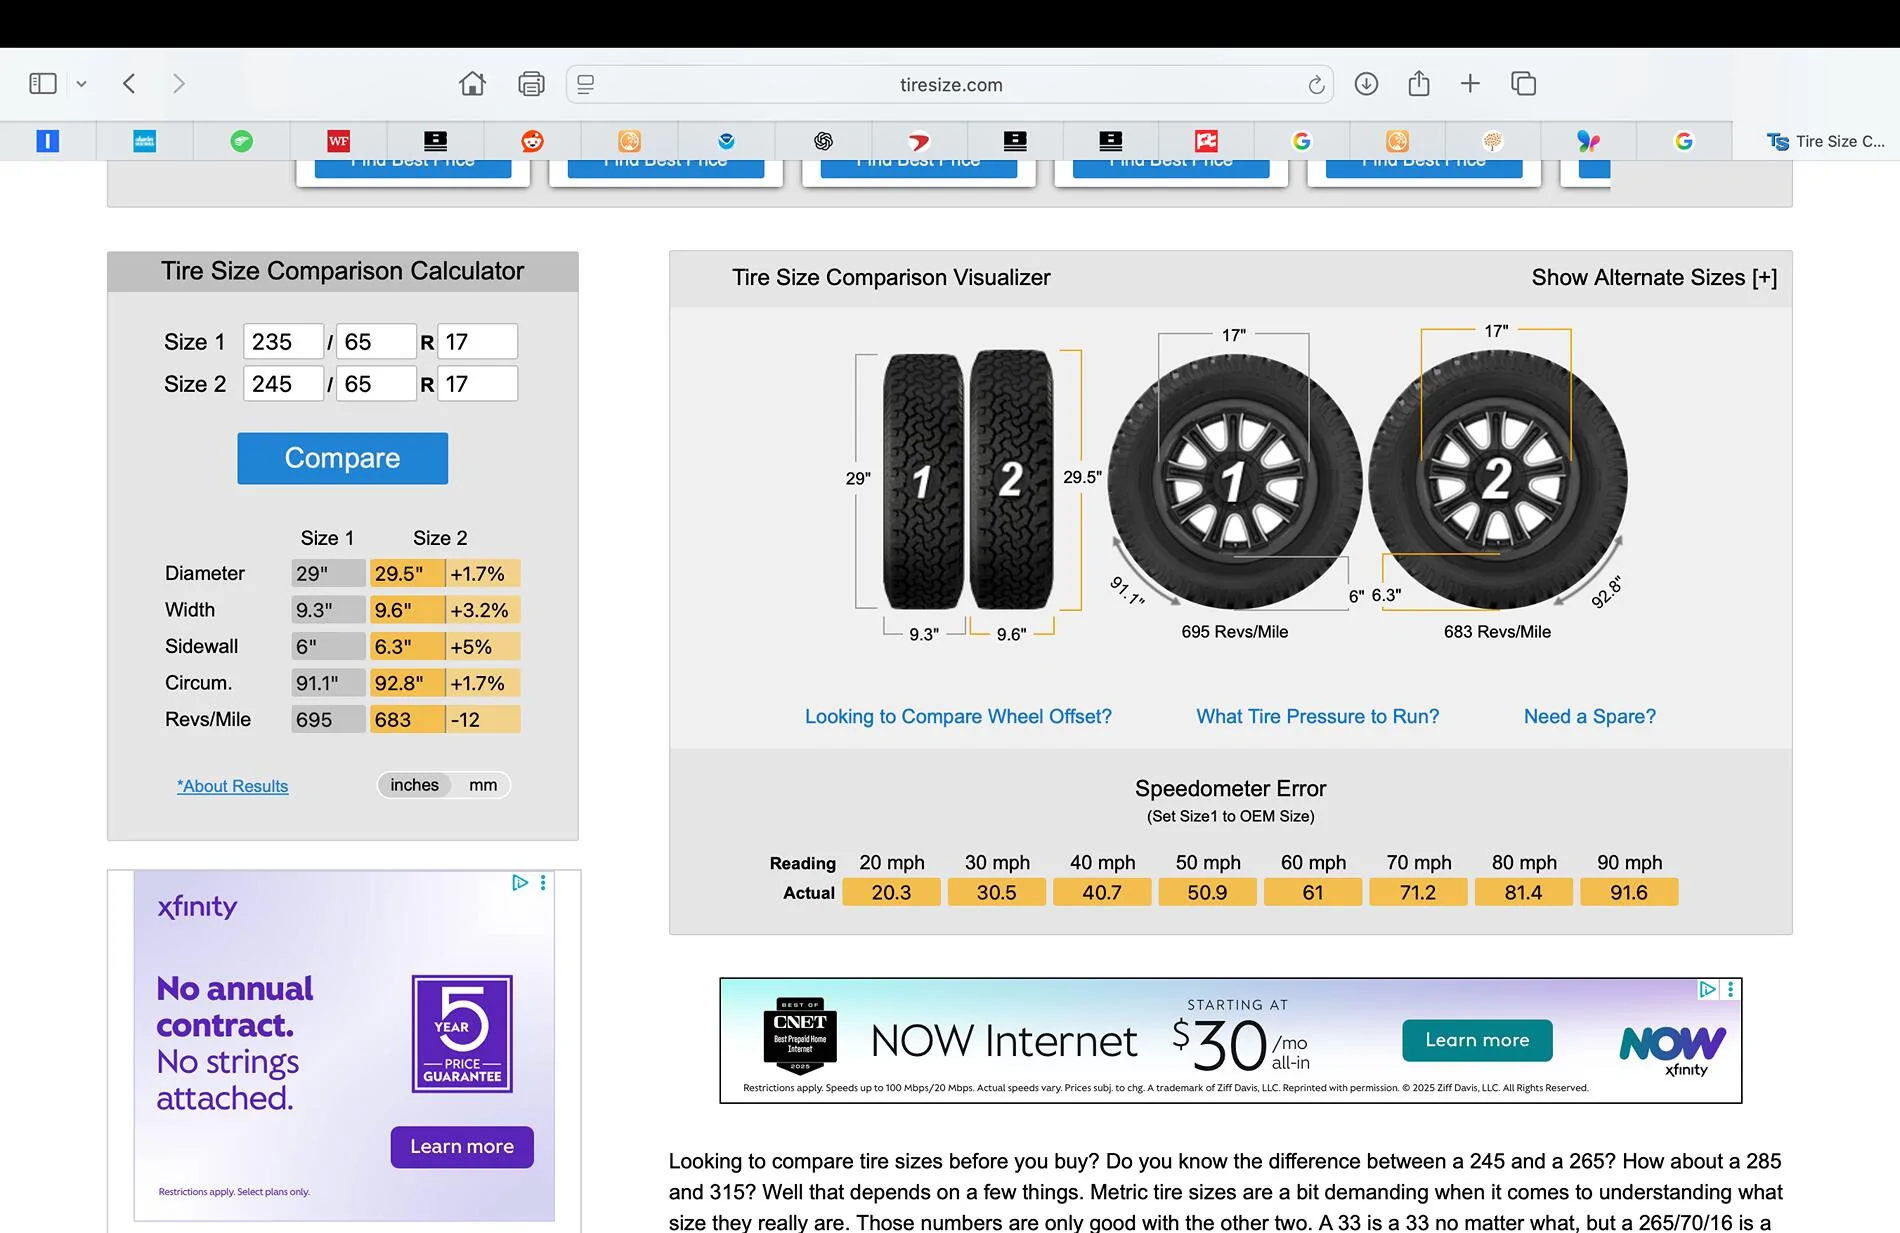Switch to the WF favicon tab

coord(338,141)
